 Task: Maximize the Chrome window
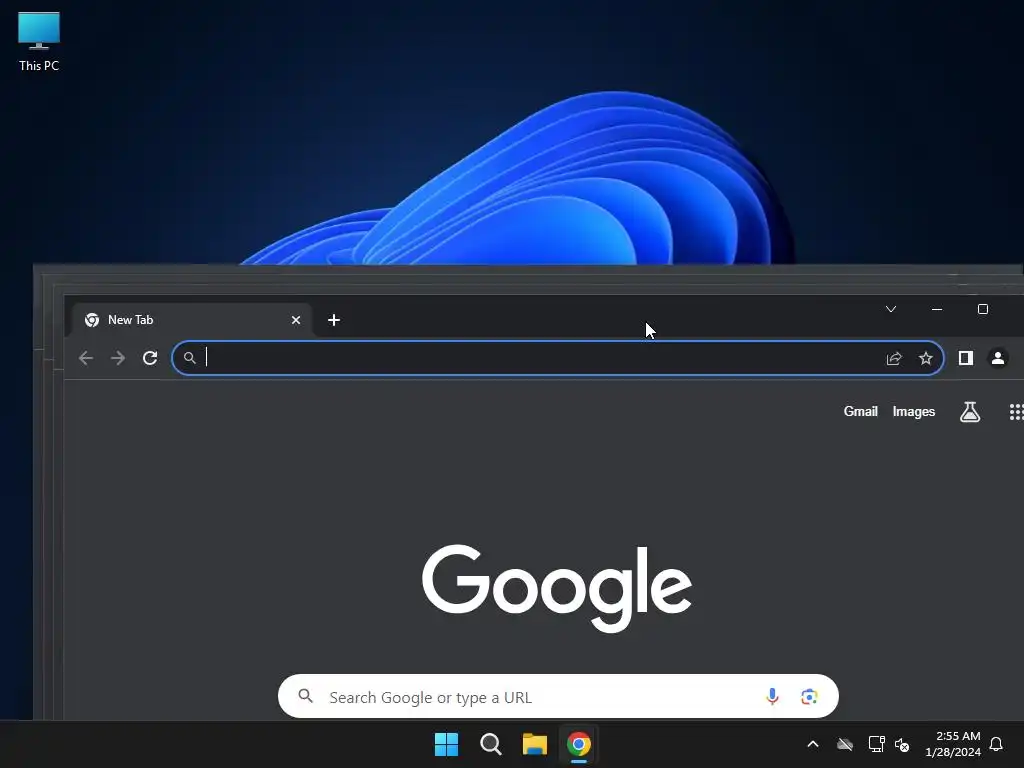click(983, 309)
